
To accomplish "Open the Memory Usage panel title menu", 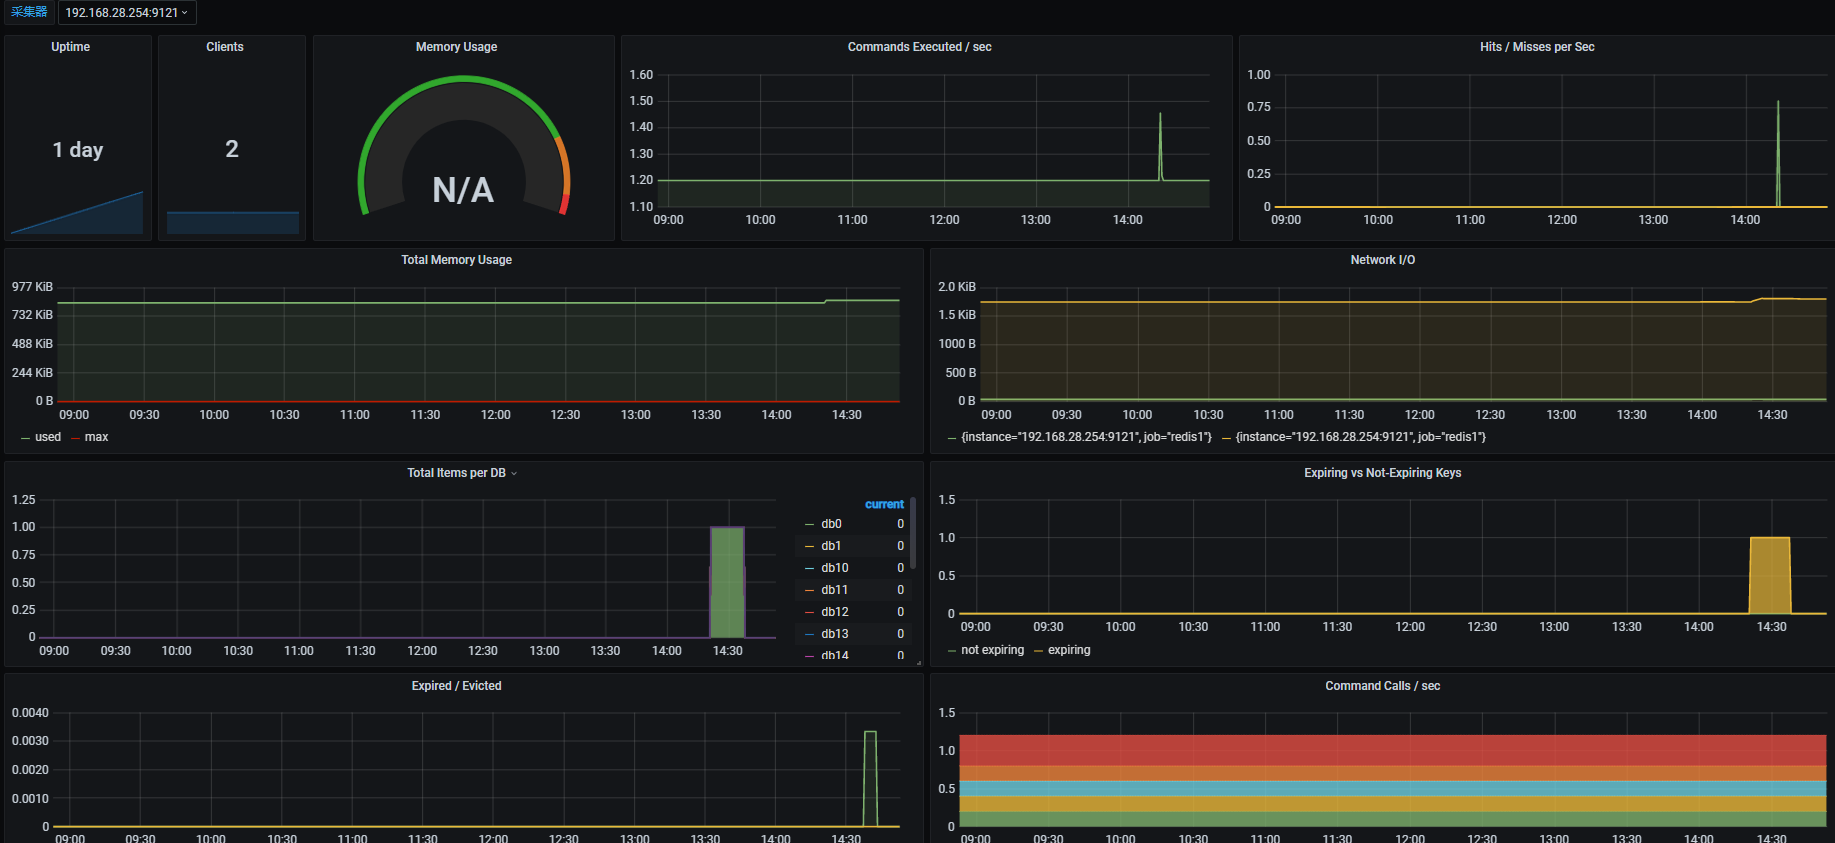I will point(456,47).
